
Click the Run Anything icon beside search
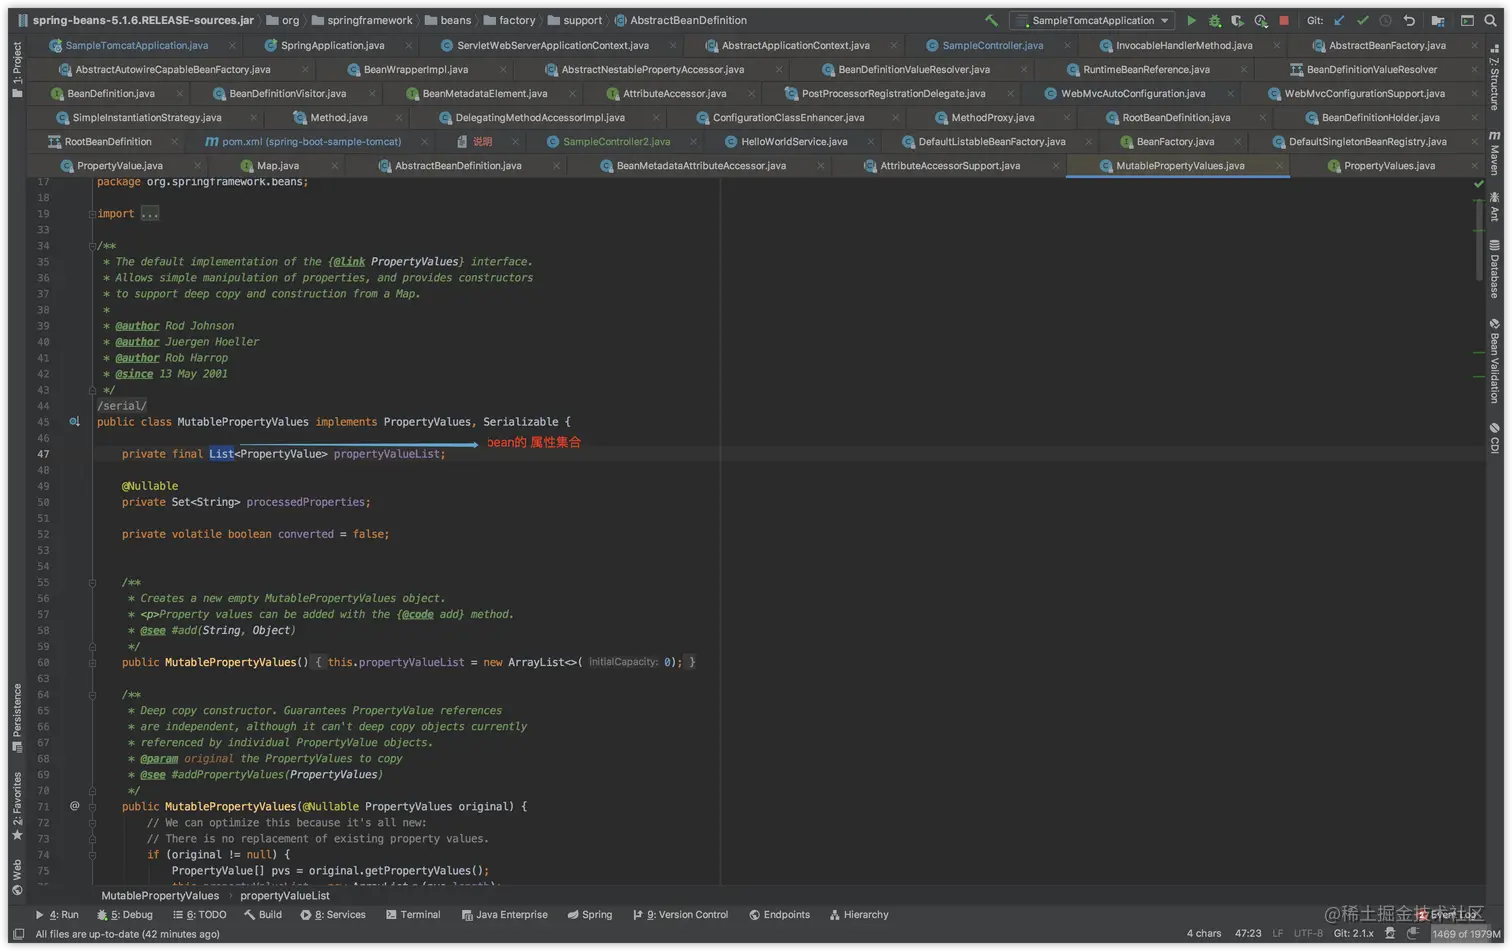tap(1467, 20)
